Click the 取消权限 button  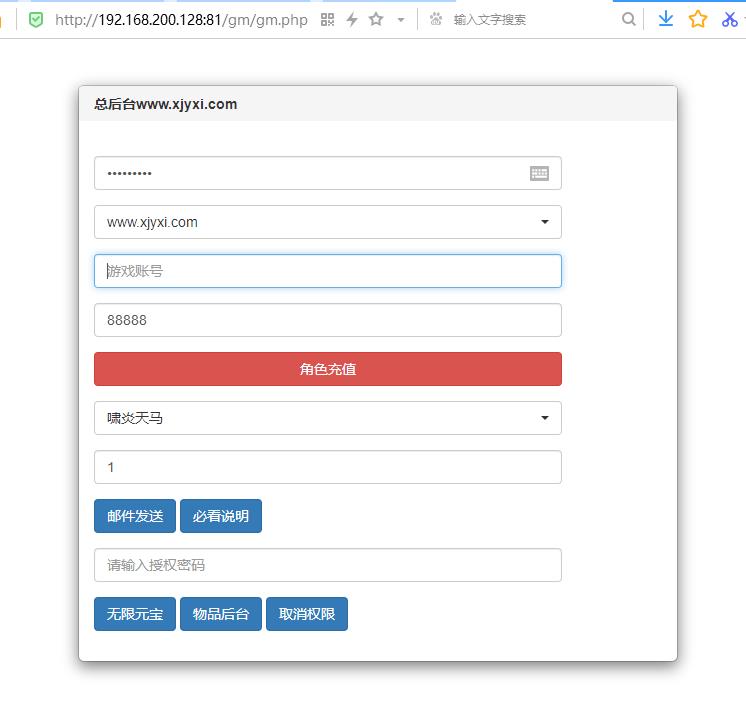306,614
